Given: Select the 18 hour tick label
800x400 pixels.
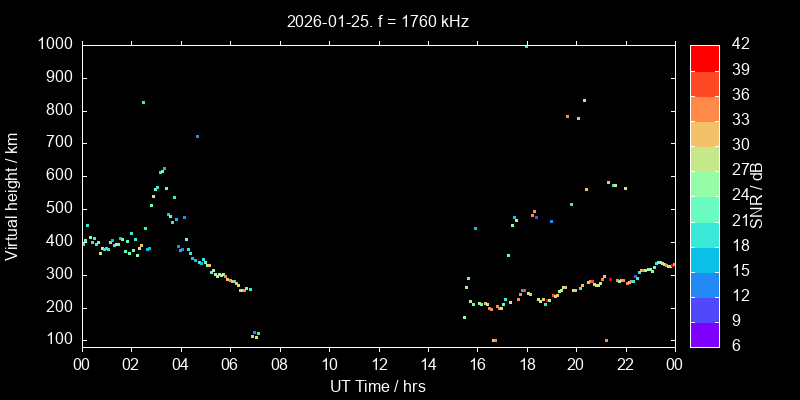Looking at the screenshot, I should 526,365.
